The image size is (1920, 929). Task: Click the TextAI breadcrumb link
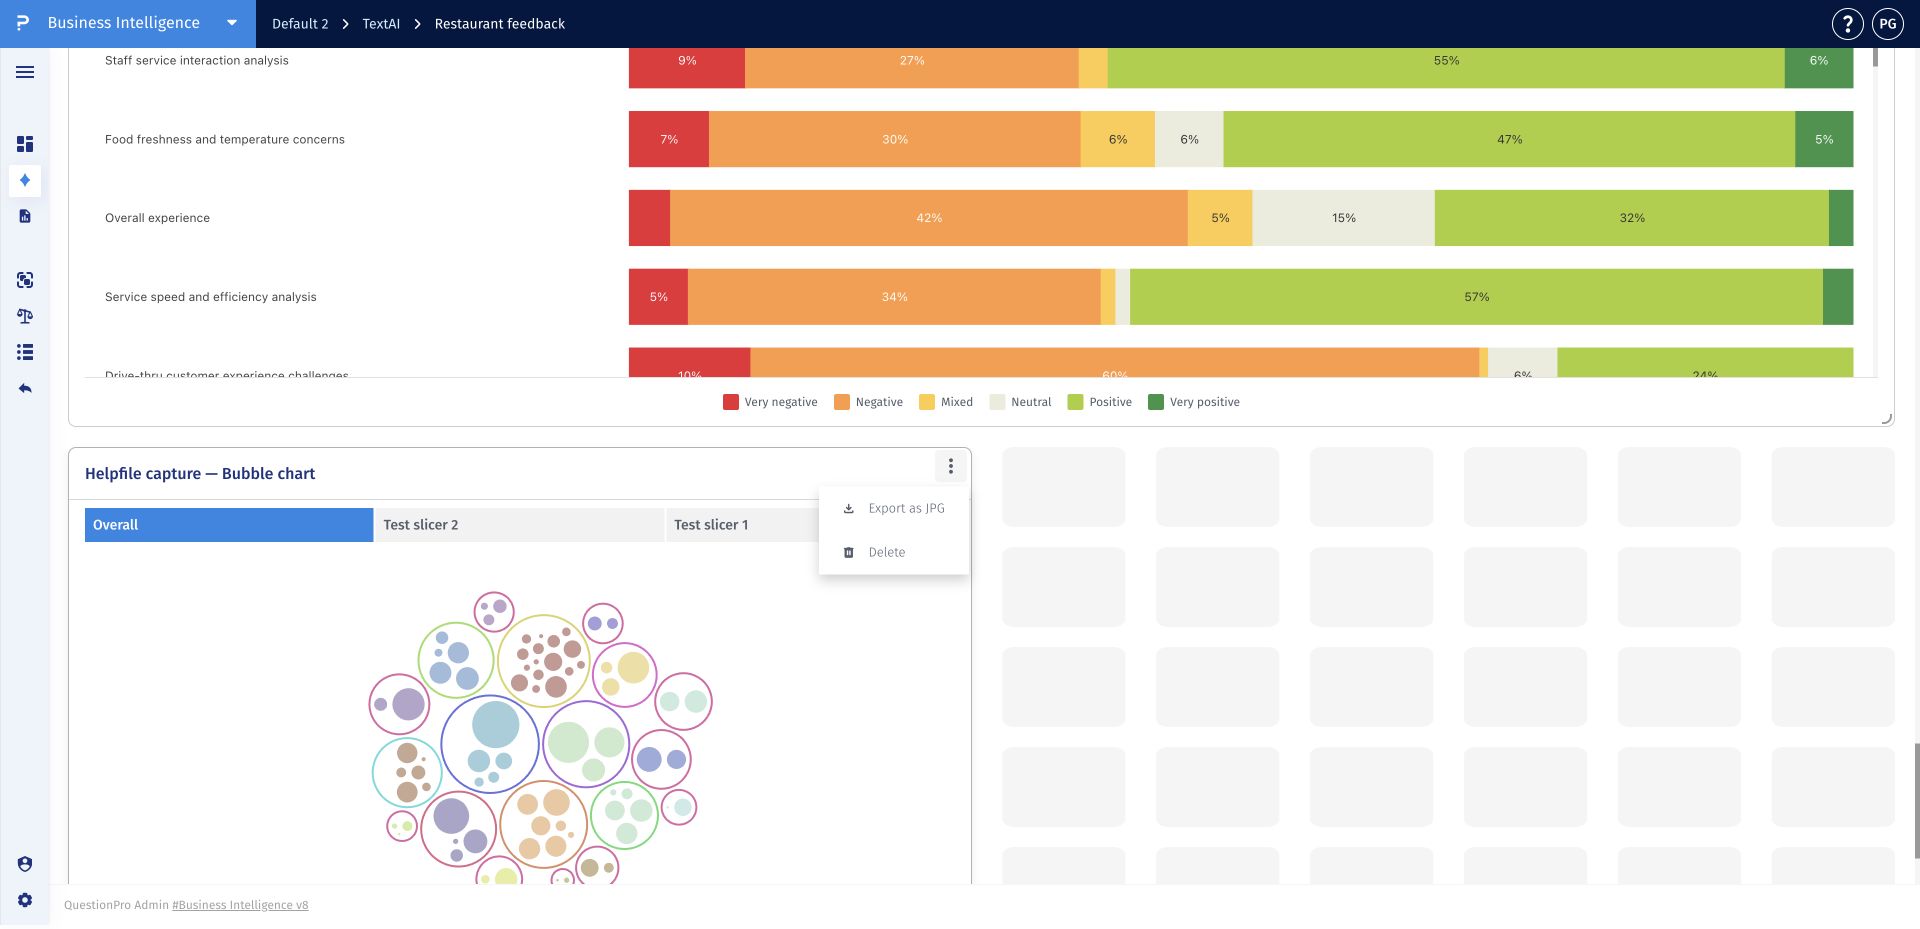(381, 24)
